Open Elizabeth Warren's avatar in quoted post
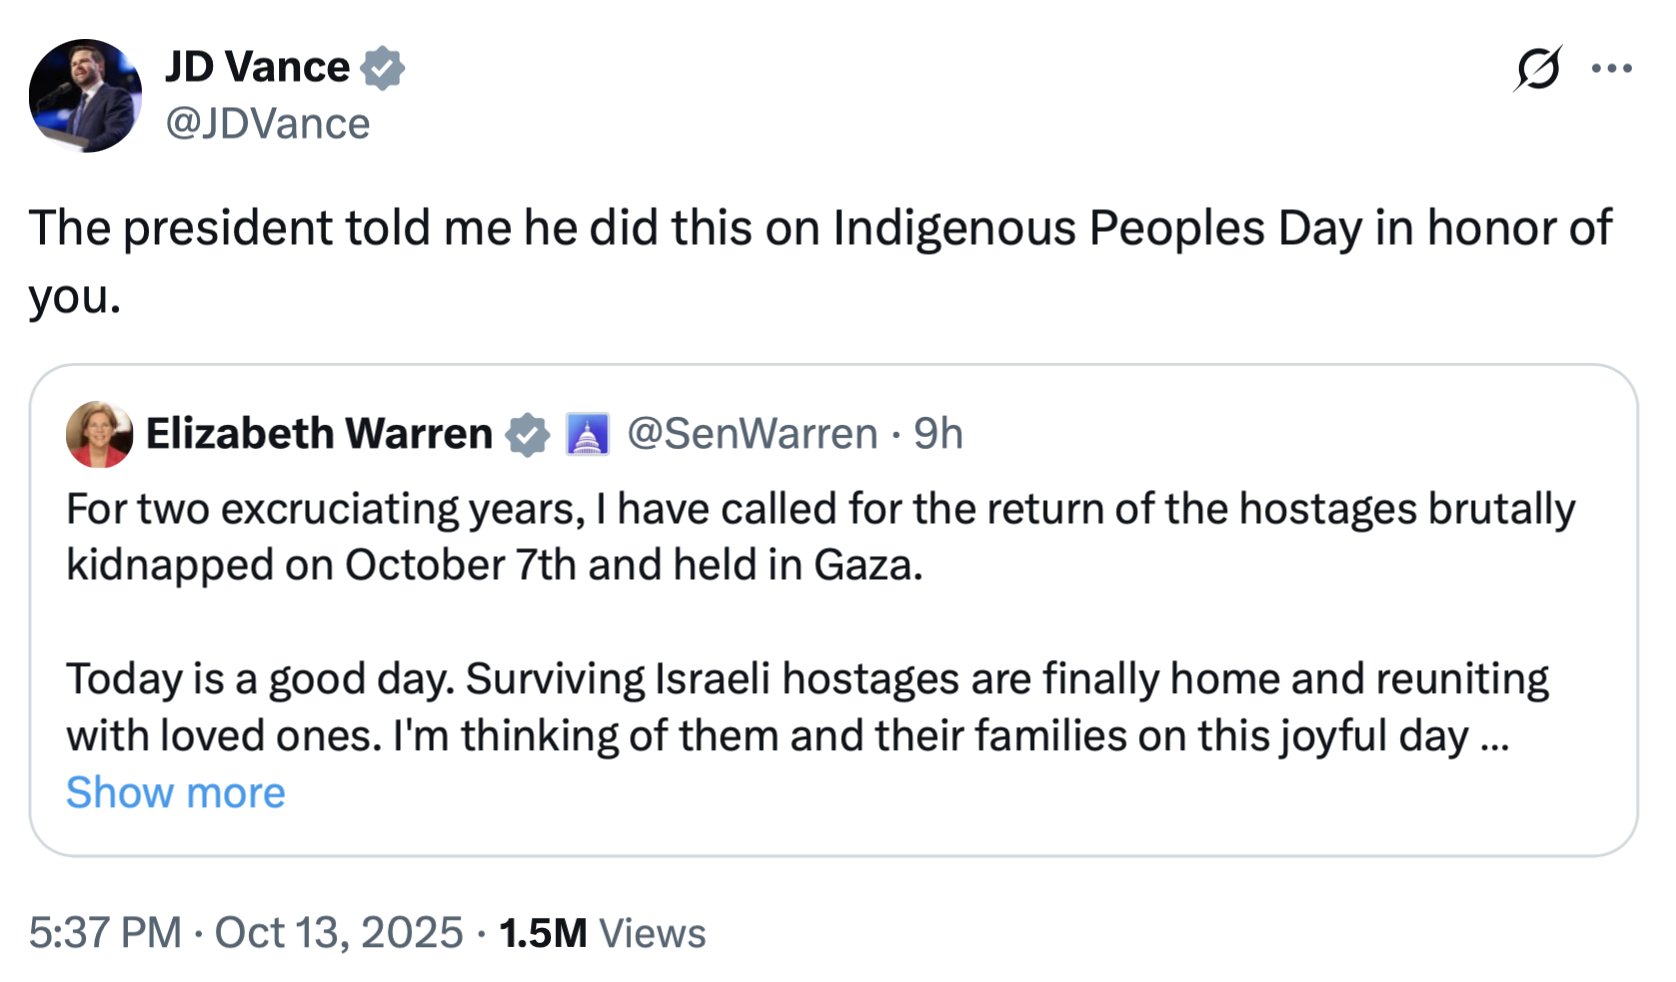 [99, 434]
